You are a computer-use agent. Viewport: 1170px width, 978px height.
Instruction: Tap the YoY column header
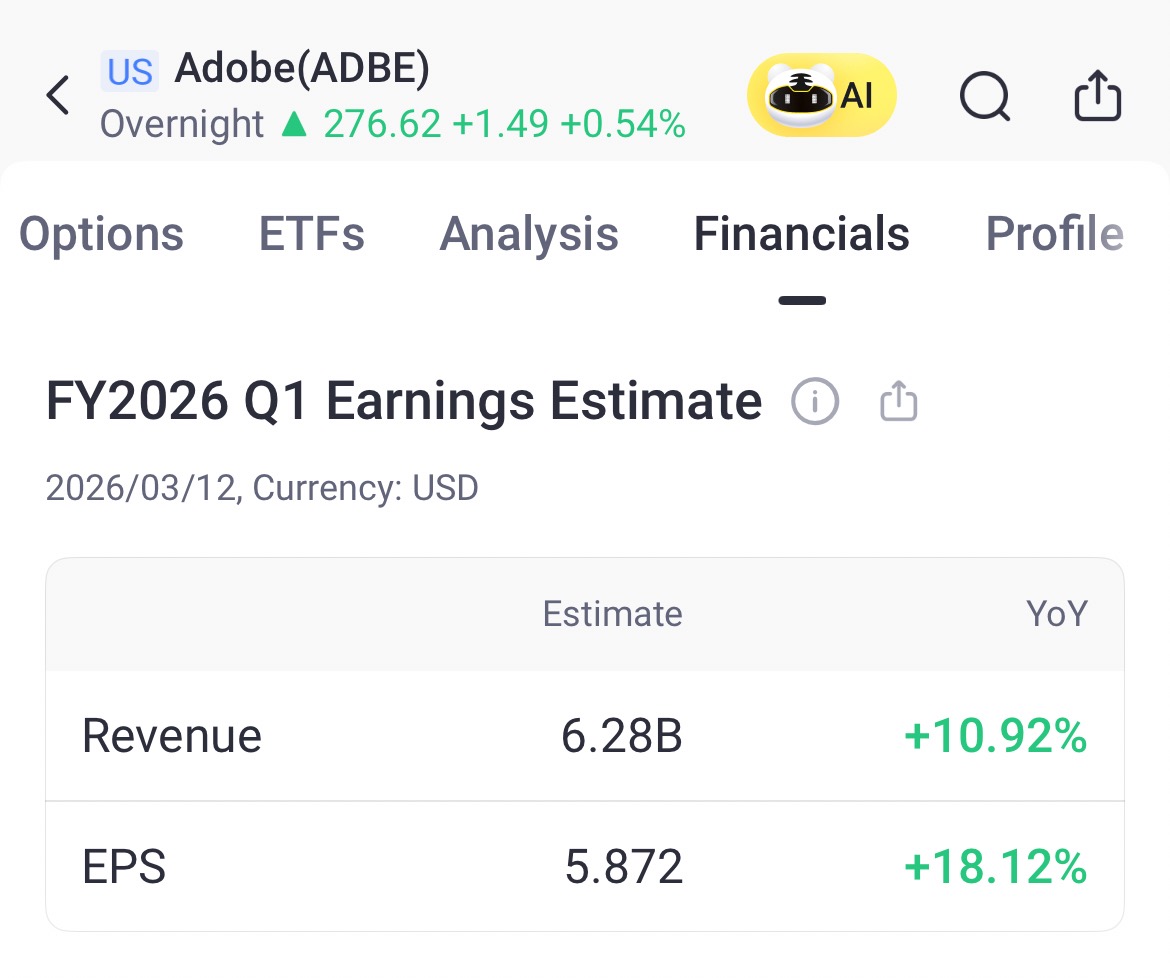point(1056,613)
